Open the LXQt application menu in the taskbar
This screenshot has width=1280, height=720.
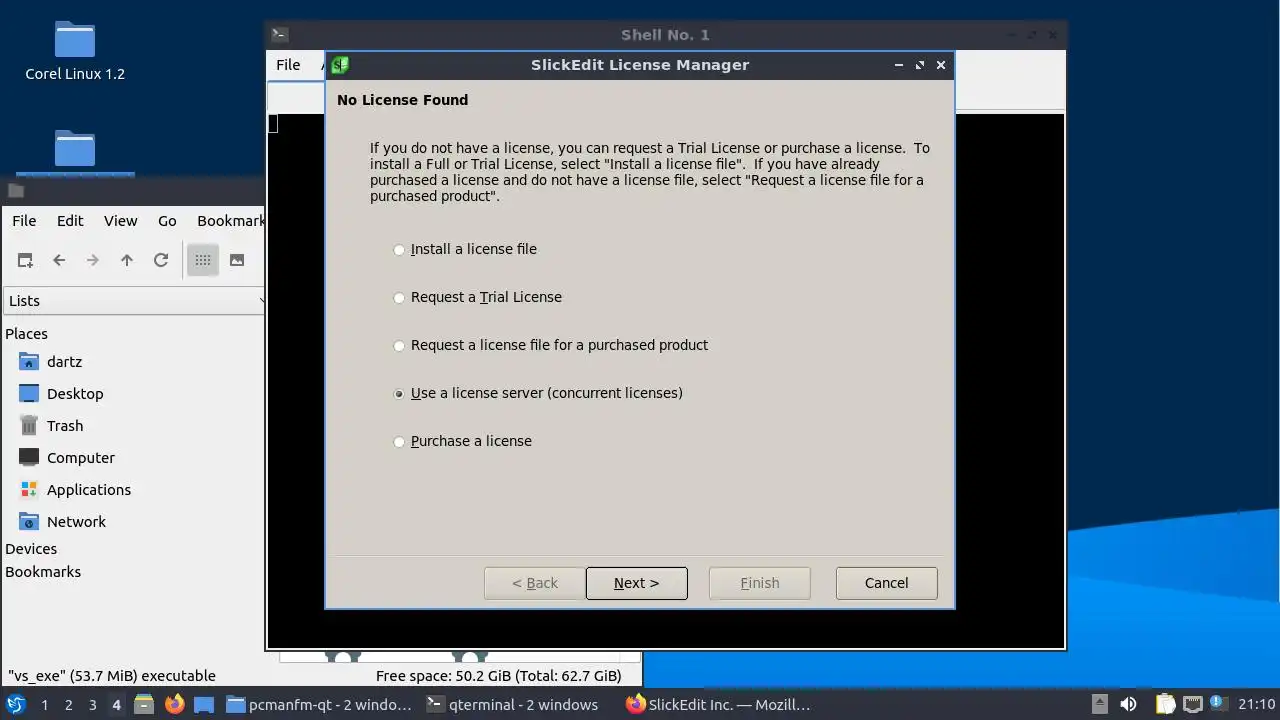(x=16, y=704)
